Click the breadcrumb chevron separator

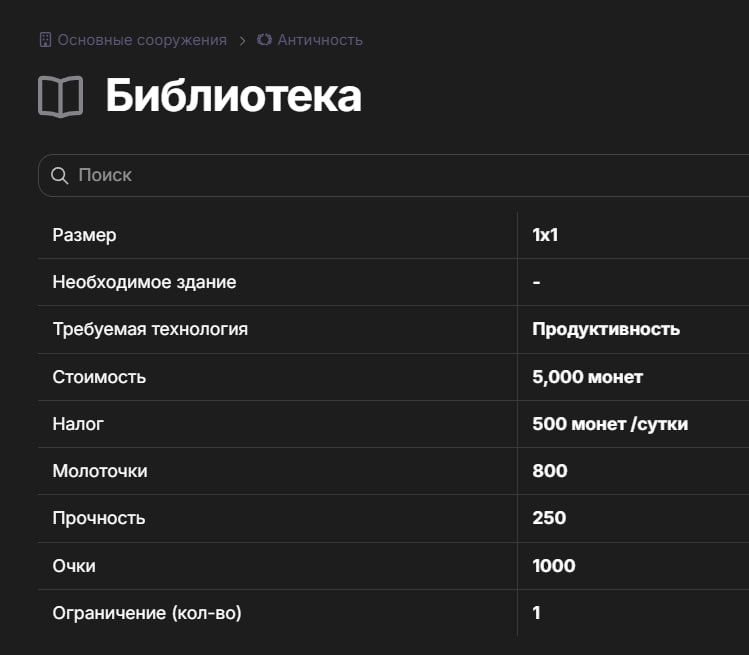click(x=243, y=41)
